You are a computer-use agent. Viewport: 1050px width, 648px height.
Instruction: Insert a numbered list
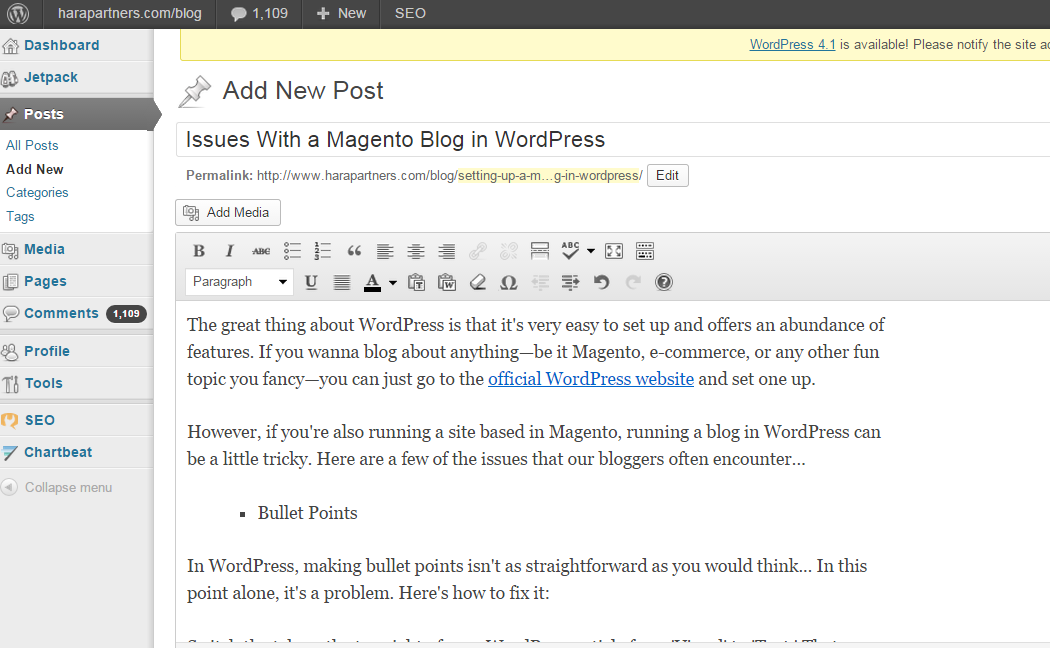(323, 251)
